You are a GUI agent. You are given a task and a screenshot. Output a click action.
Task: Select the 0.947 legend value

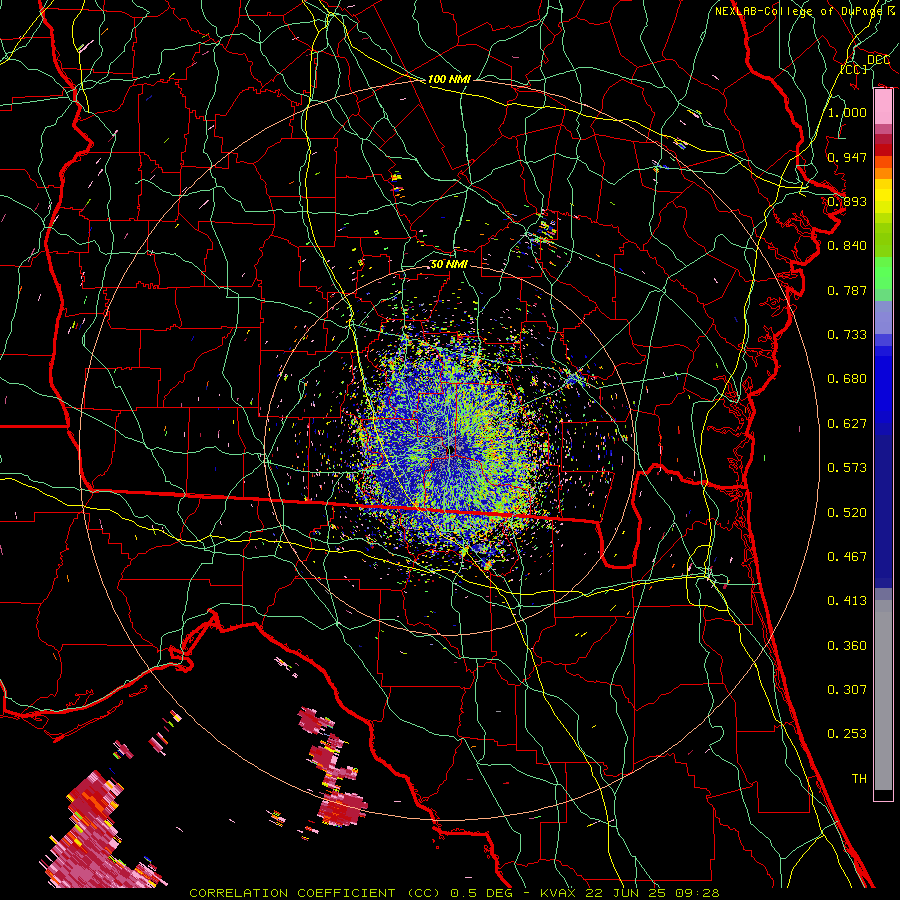[847, 157]
